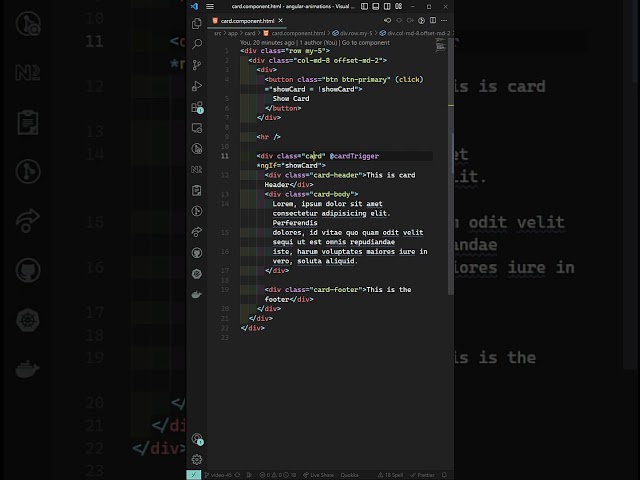
Task: Click the 'Go to component' CodeLens
Action: 366,42
